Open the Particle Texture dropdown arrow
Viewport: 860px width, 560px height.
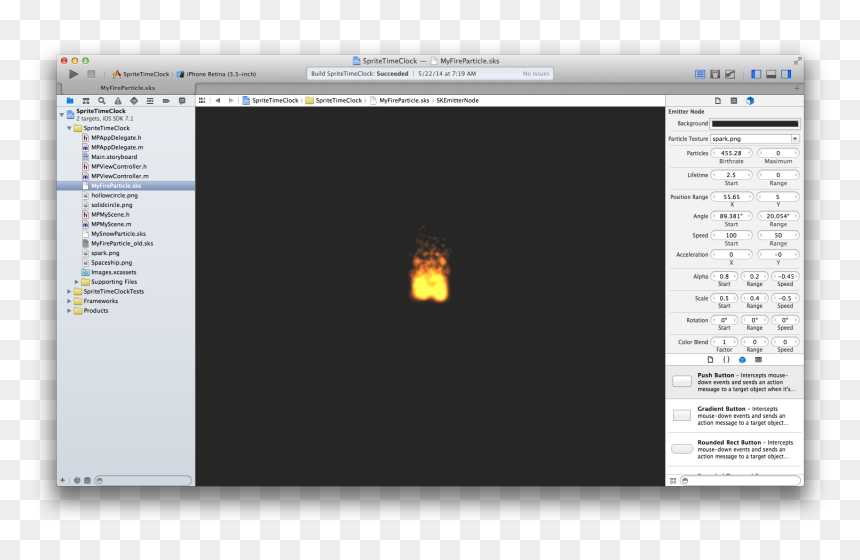(x=795, y=139)
